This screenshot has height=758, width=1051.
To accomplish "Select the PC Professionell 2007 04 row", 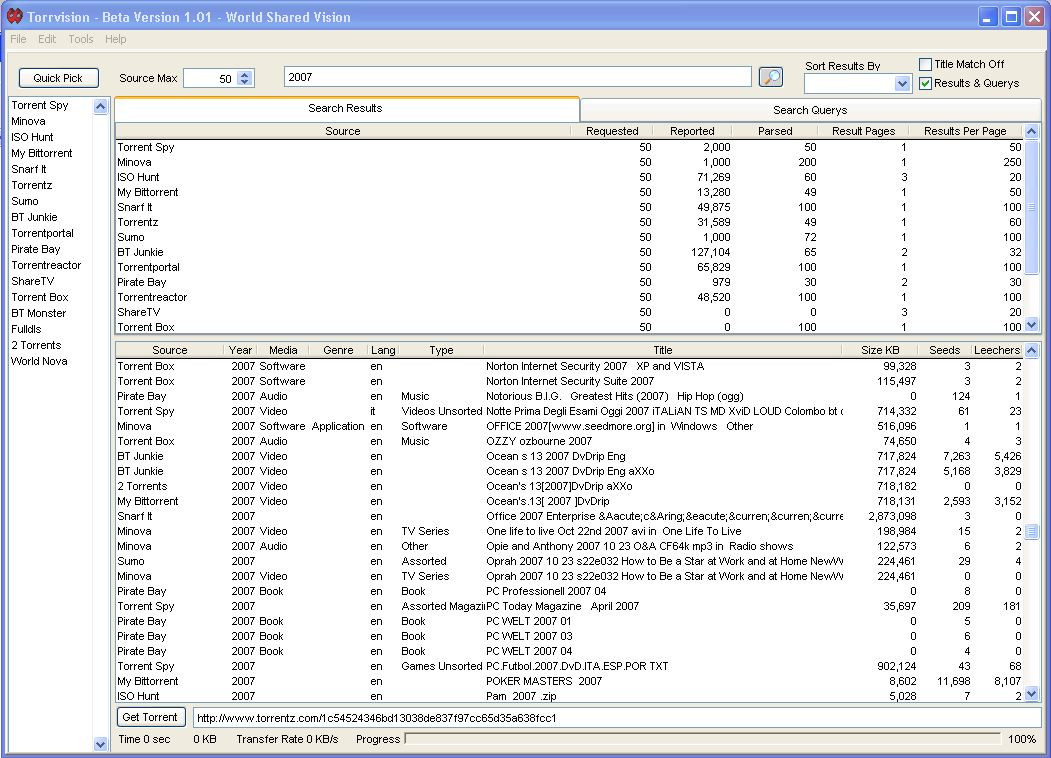I will coord(570,591).
